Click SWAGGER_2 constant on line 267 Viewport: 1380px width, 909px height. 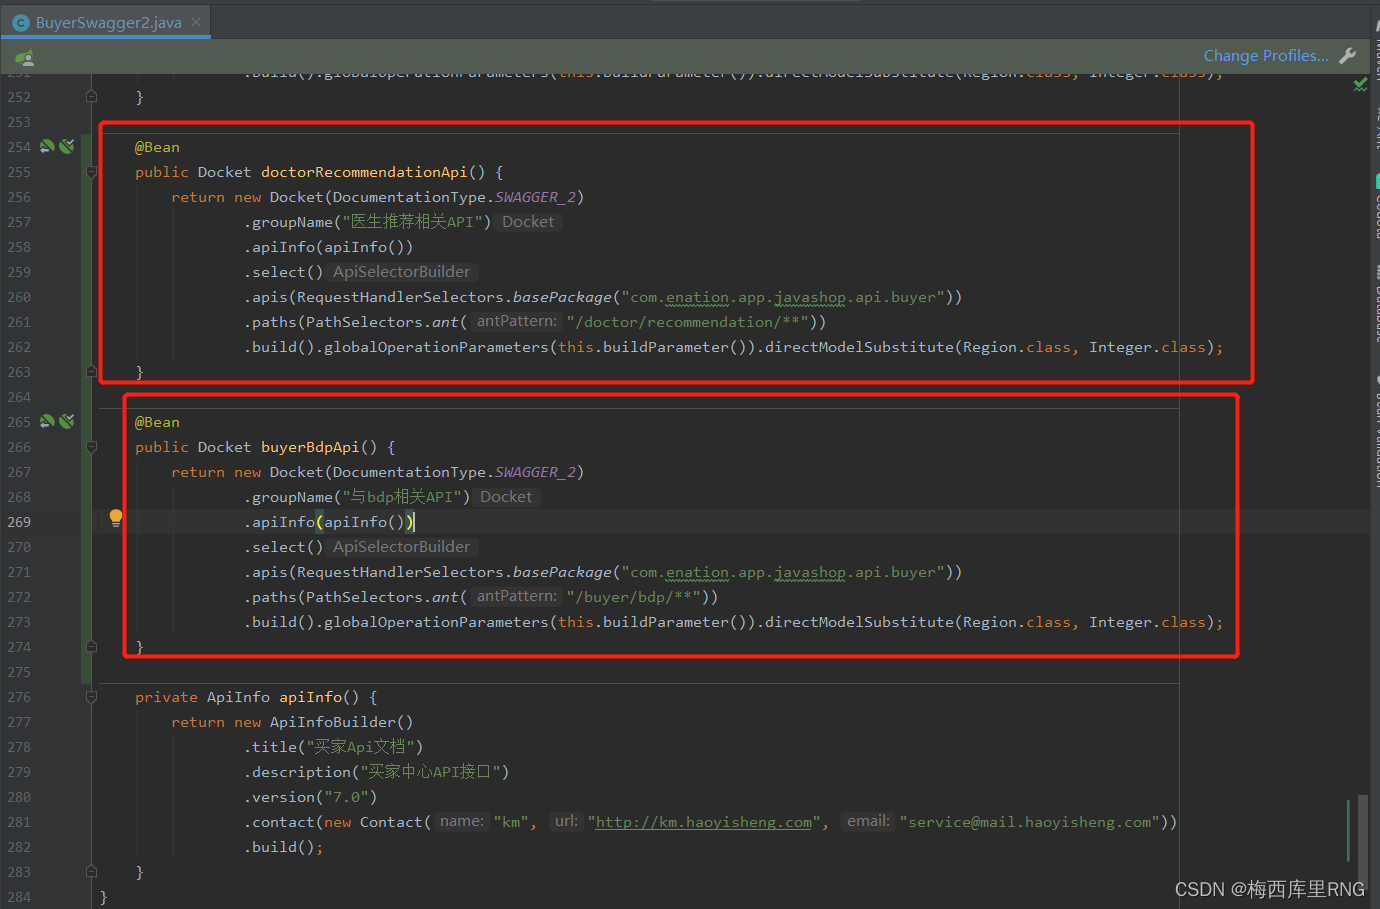click(535, 472)
